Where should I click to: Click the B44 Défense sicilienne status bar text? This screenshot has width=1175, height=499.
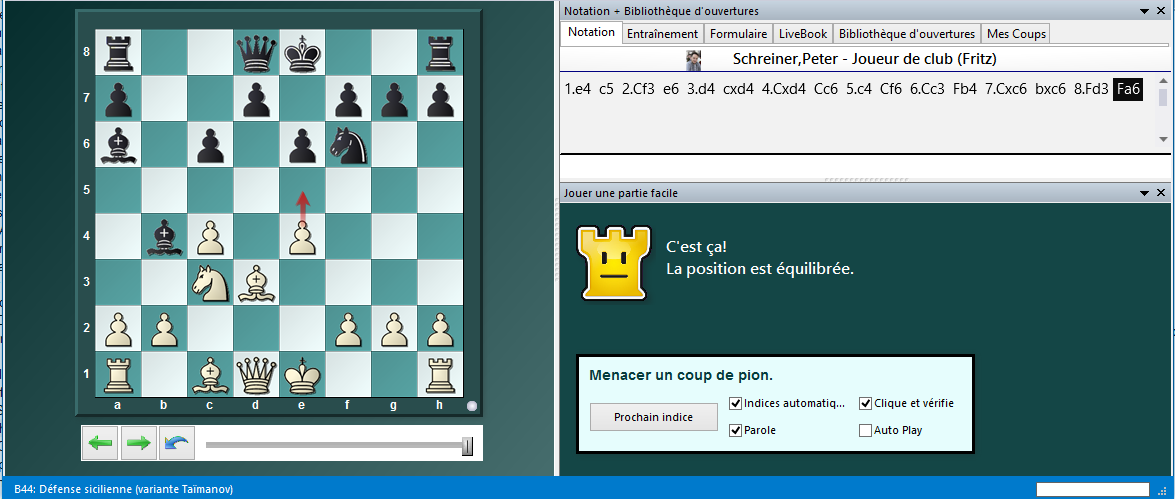(x=124, y=489)
